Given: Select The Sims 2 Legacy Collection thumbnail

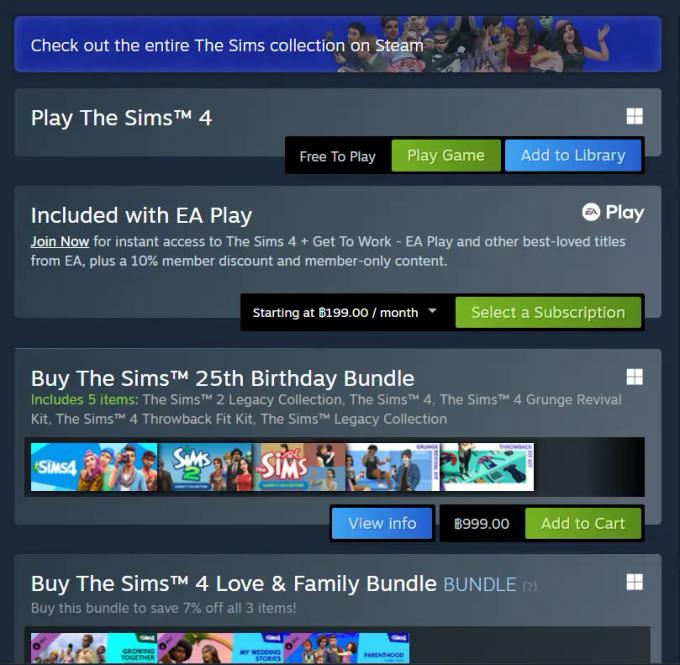Looking at the screenshot, I should click(205, 467).
